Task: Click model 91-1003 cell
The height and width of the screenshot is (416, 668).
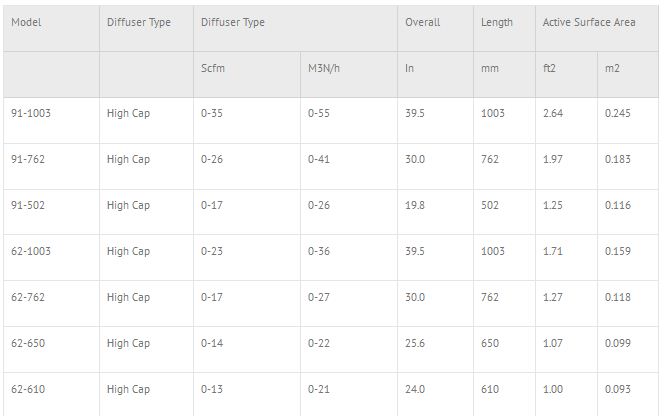Action: (30, 114)
